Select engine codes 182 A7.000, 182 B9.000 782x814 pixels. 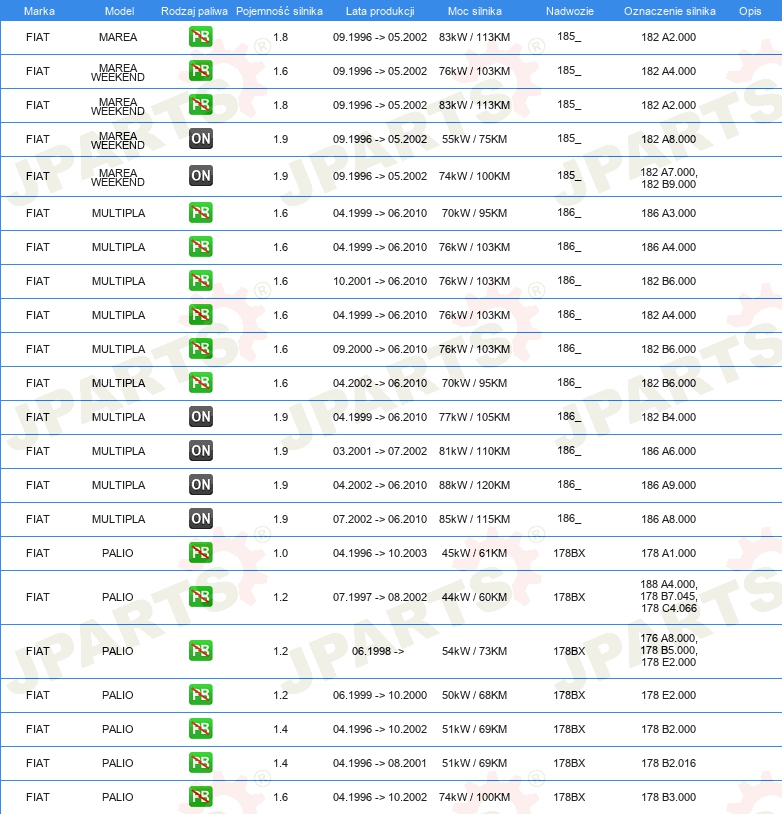click(668, 178)
